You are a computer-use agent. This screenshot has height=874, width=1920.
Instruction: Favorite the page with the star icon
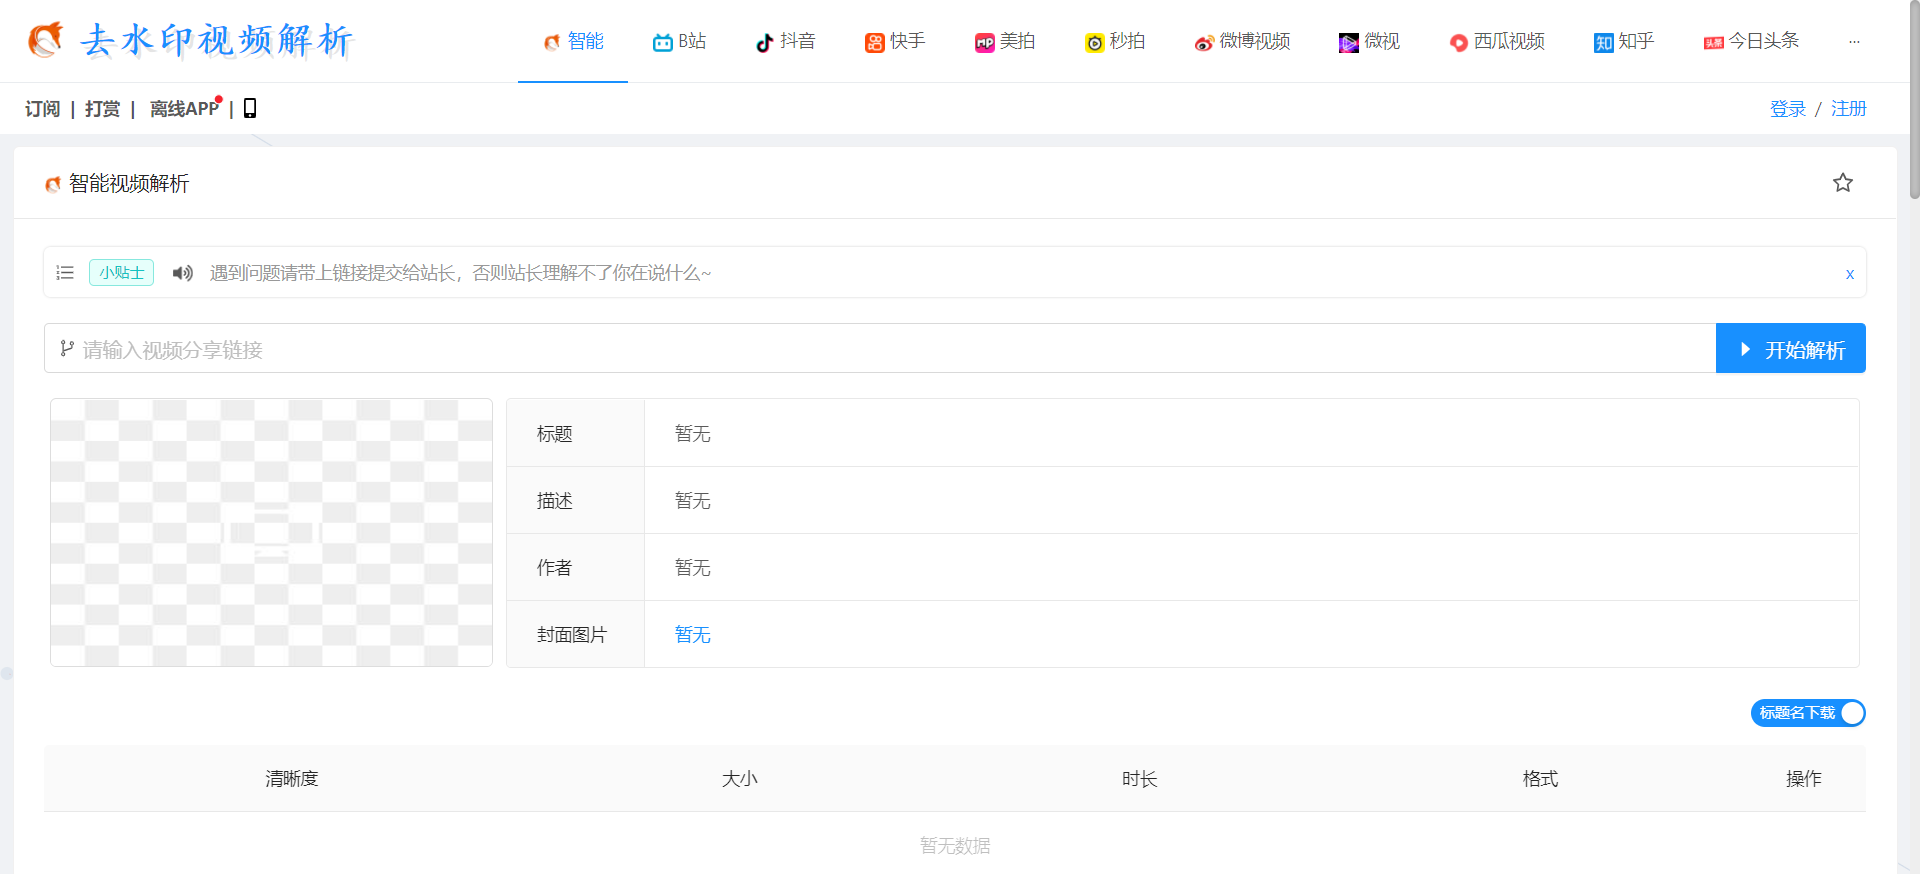pyautogui.click(x=1843, y=182)
